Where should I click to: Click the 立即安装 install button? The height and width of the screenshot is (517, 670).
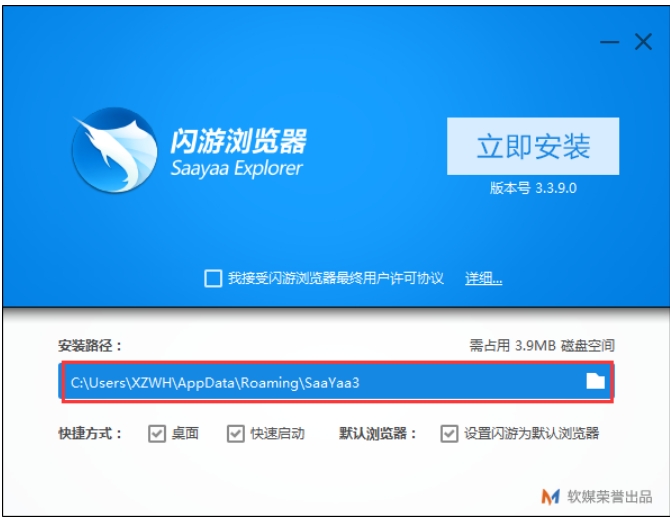(x=533, y=146)
